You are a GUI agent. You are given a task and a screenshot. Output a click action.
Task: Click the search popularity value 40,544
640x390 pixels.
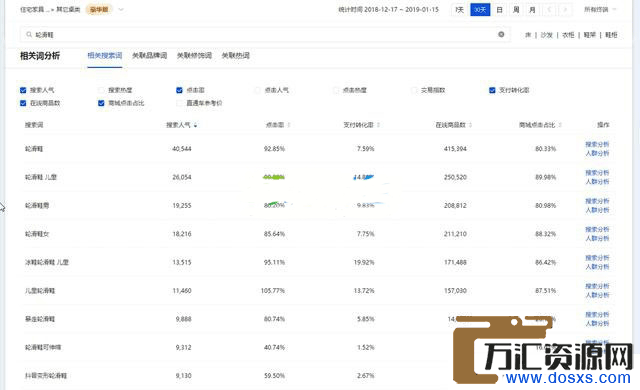(x=182, y=149)
